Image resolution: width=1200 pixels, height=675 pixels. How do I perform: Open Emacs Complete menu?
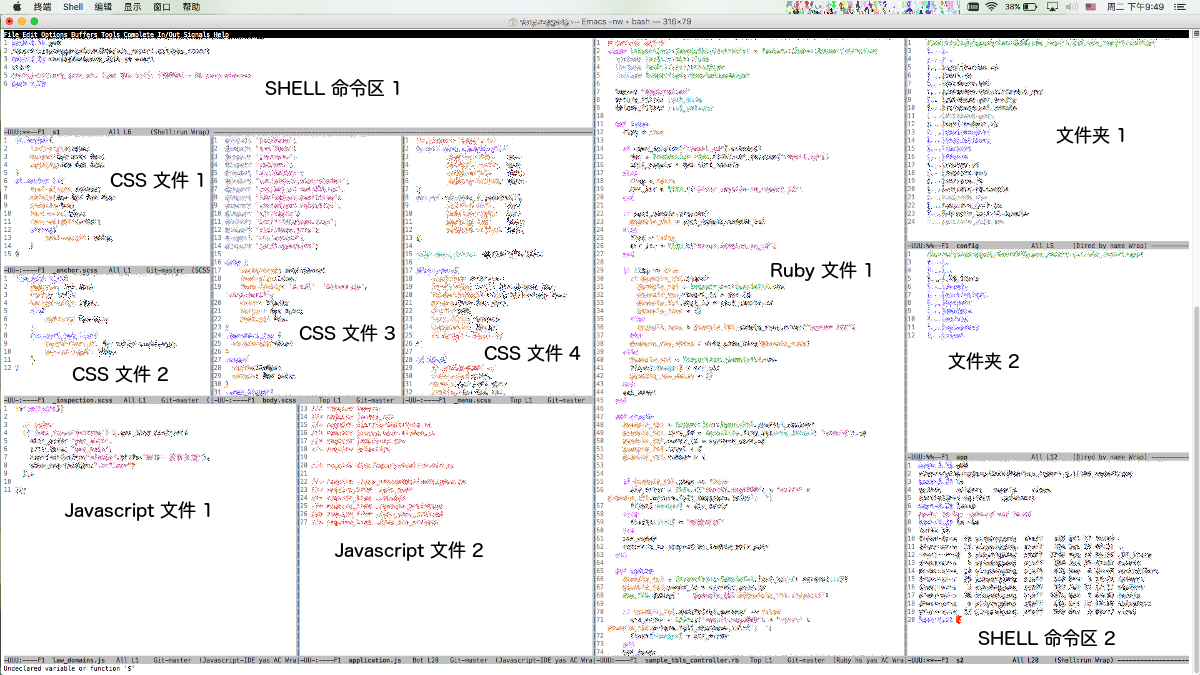click(x=141, y=34)
